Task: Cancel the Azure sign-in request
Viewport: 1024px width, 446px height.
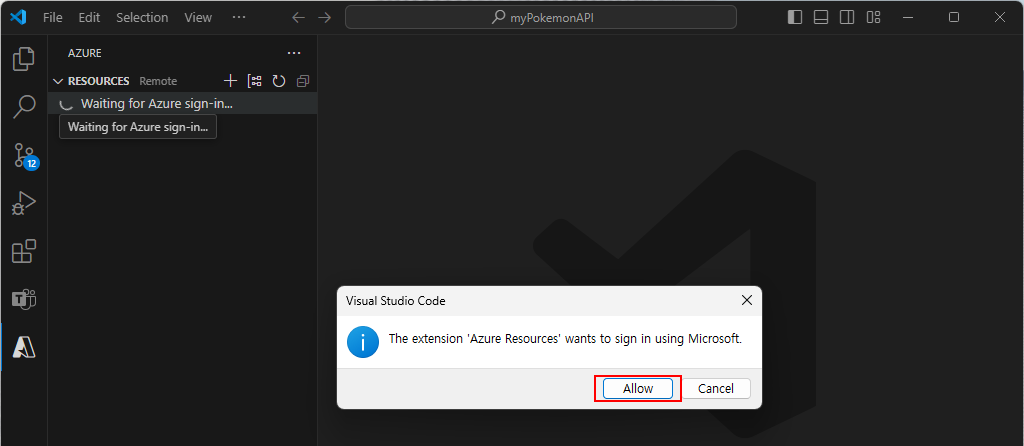Action: pyautogui.click(x=716, y=389)
